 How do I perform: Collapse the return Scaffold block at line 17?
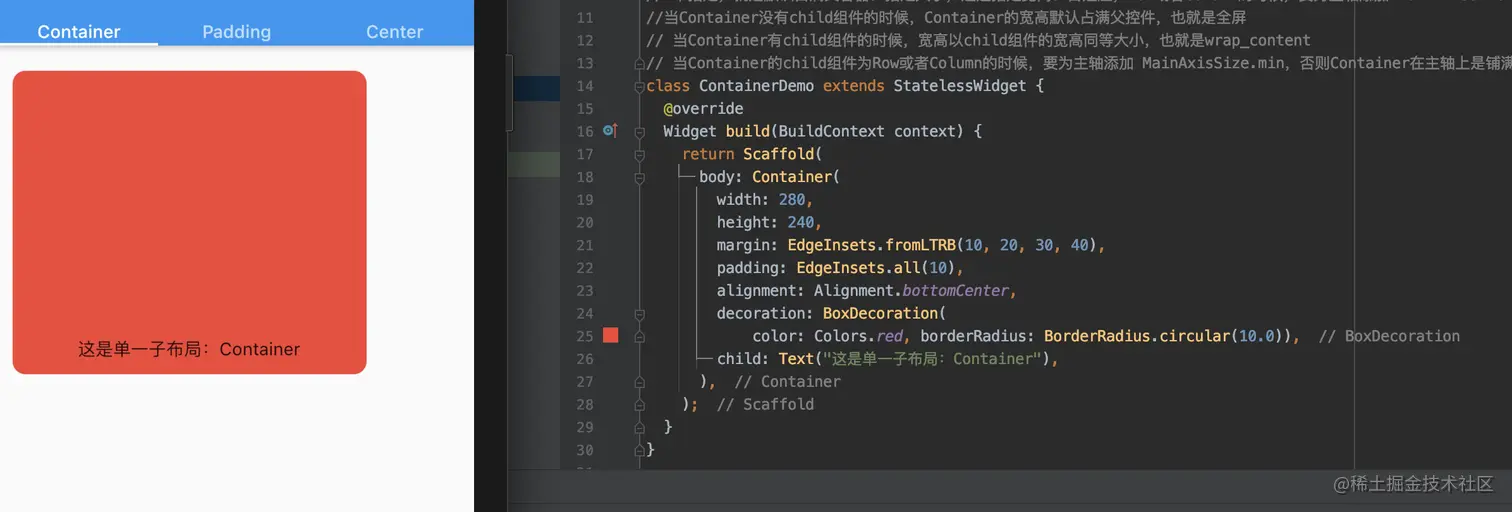click(640, 154)
